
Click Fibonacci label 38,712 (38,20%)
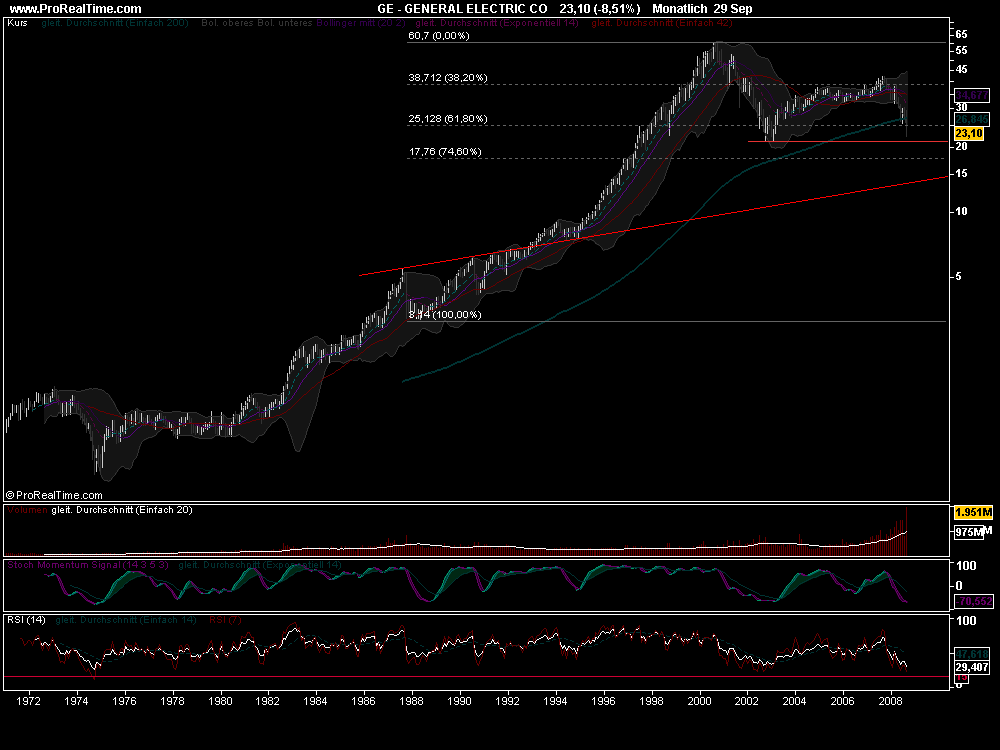pyautogui.click(x=448, y=77)
